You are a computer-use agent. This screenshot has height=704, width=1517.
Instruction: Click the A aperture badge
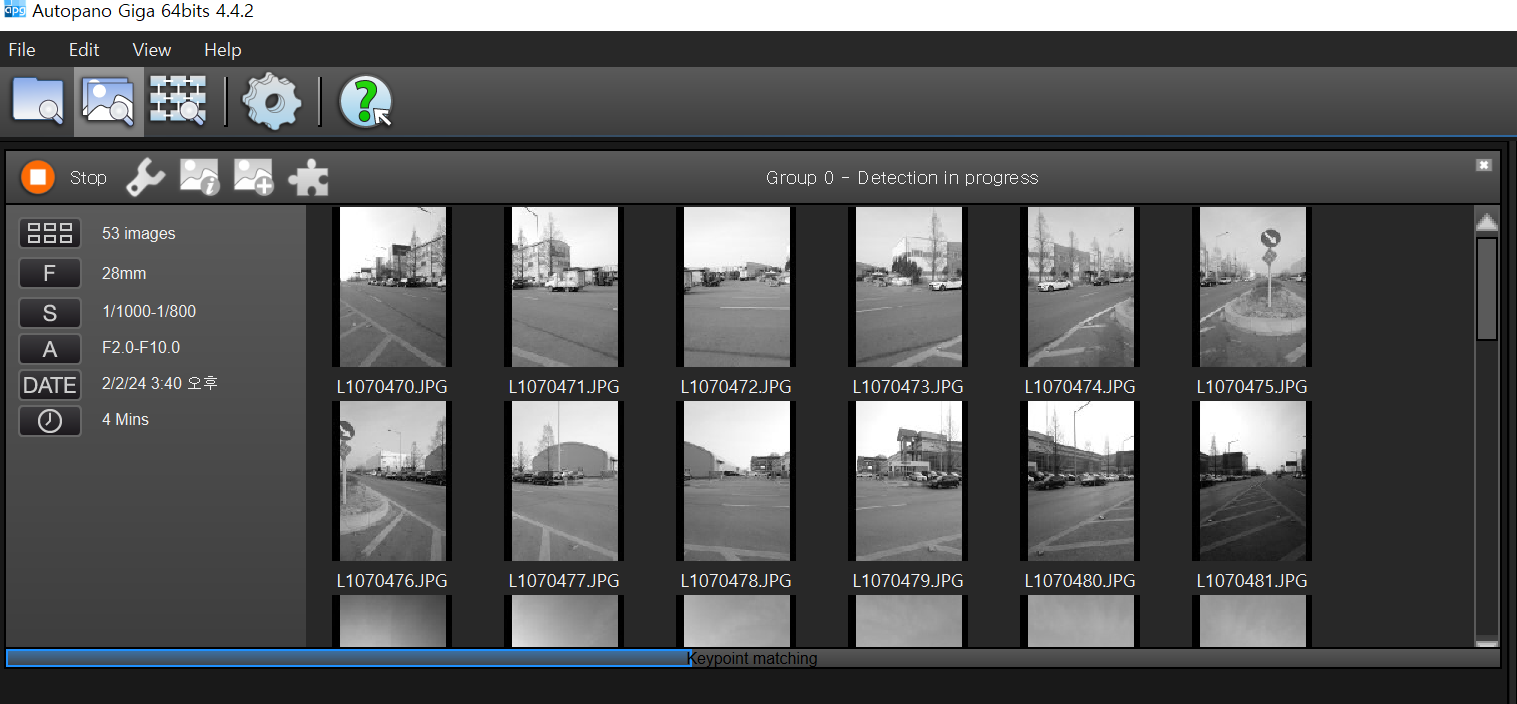[x=50, y=349]
